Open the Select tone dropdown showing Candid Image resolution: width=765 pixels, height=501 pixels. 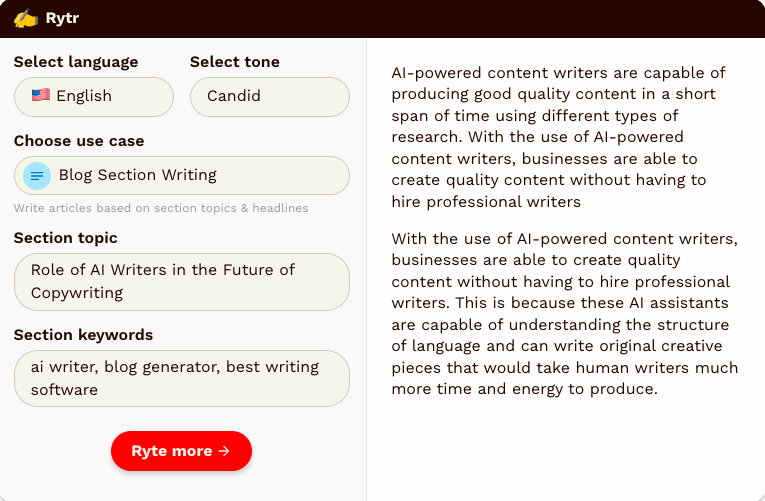tap(270, 97)
